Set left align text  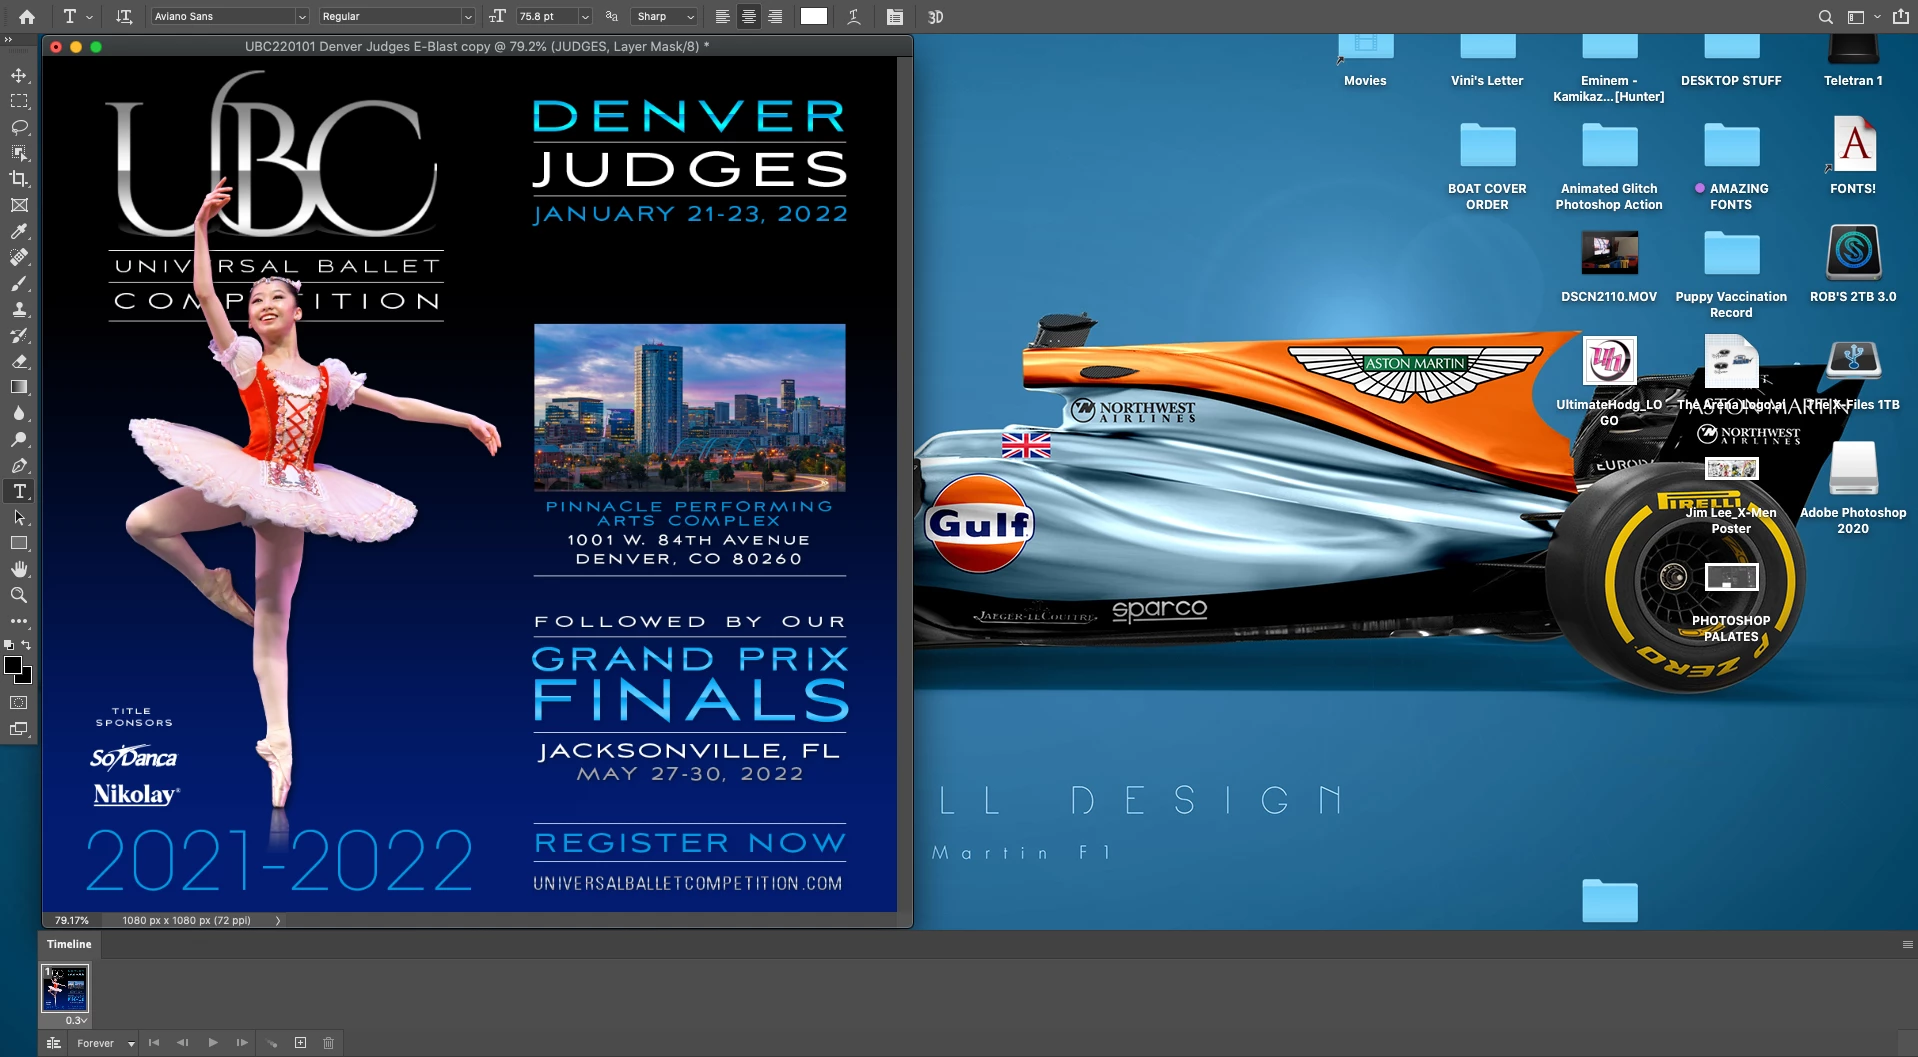coord(722,17)
